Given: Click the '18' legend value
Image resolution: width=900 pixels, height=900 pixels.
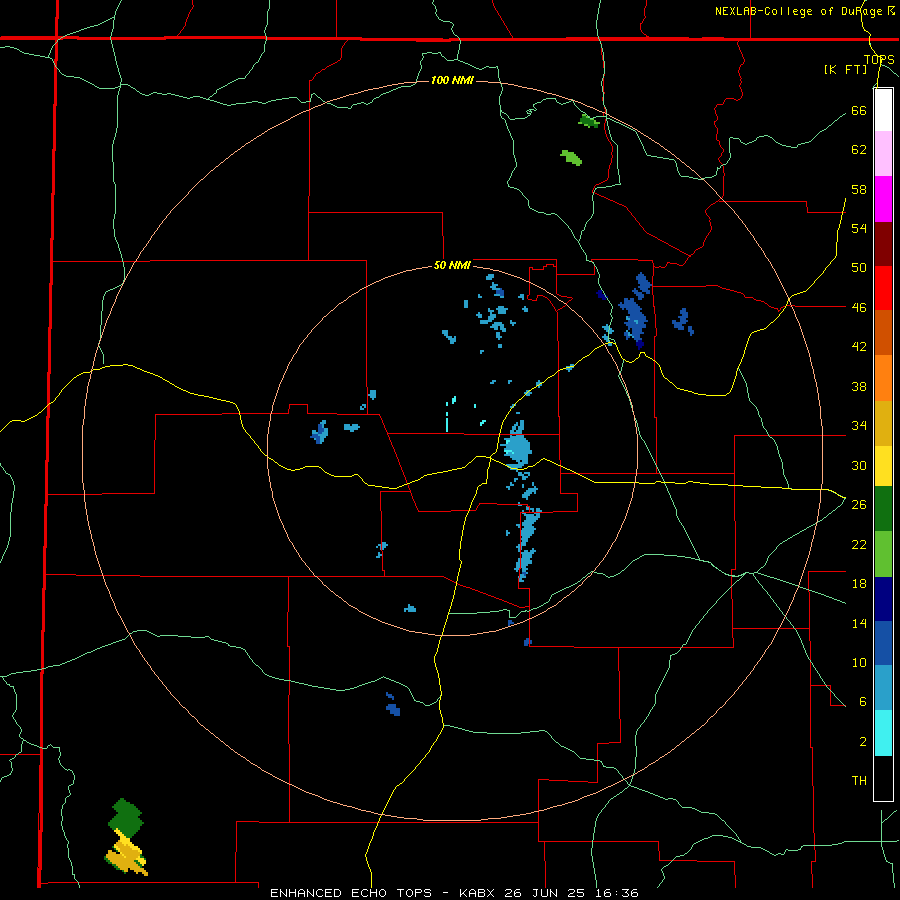Looking at the screenshot, I should [x=859, y=584].
